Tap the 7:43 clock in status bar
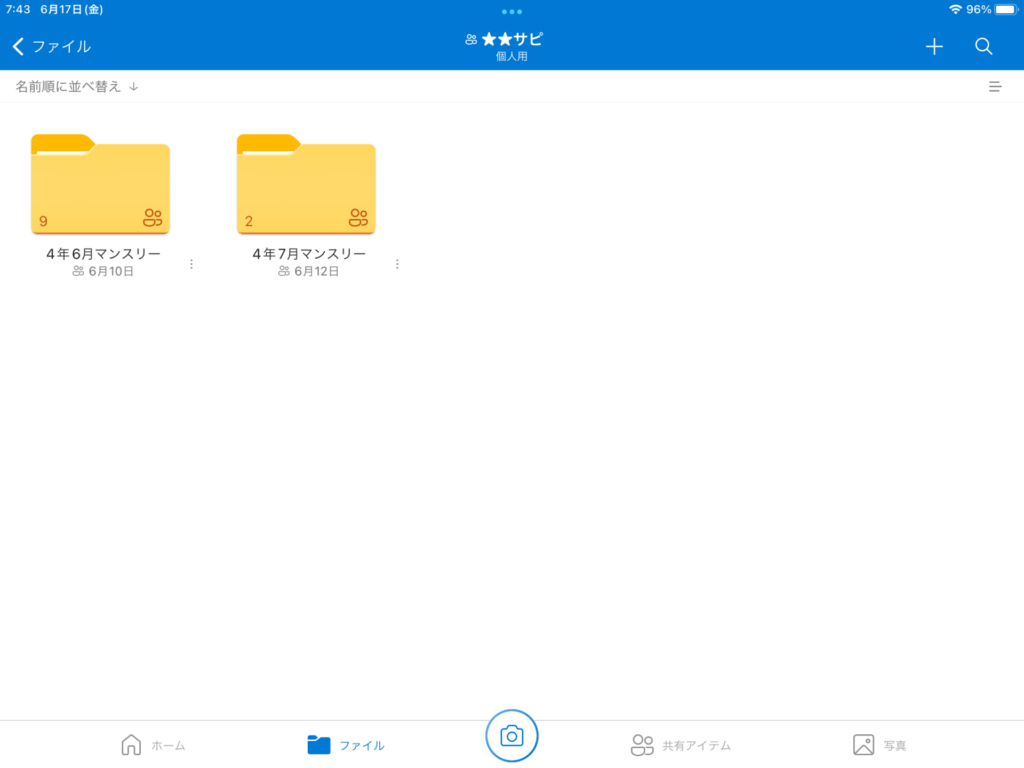1024x768 pixels. 18,10
